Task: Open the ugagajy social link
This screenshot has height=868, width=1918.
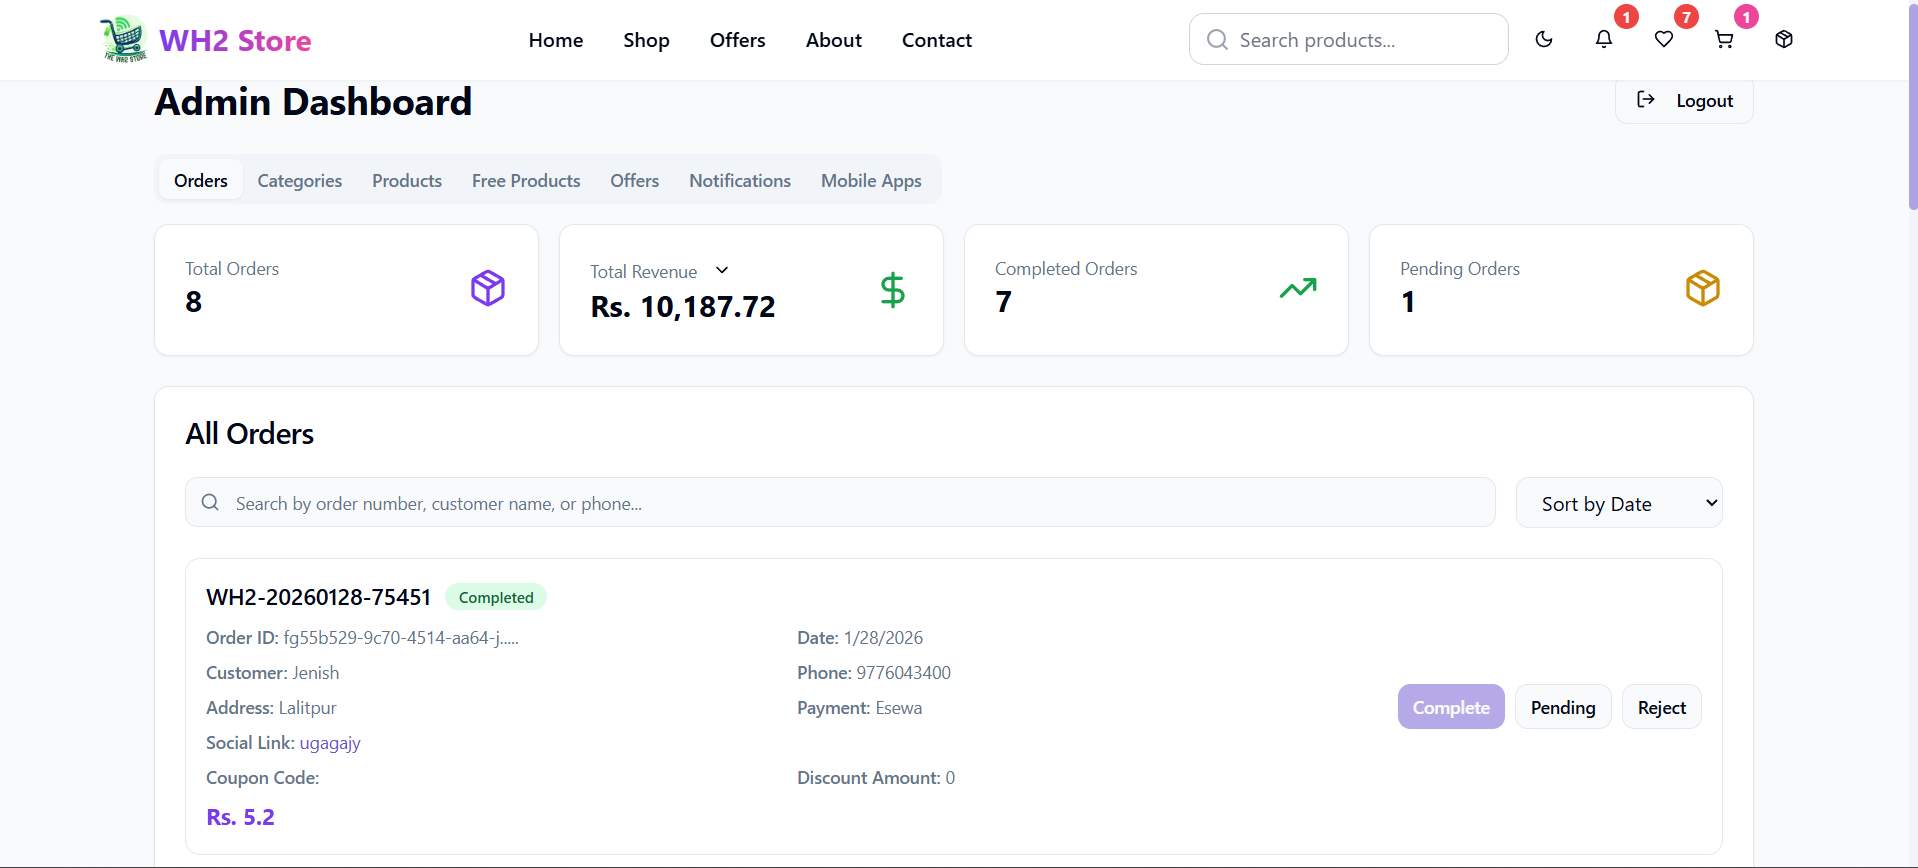Action: [x=330, y=743]
